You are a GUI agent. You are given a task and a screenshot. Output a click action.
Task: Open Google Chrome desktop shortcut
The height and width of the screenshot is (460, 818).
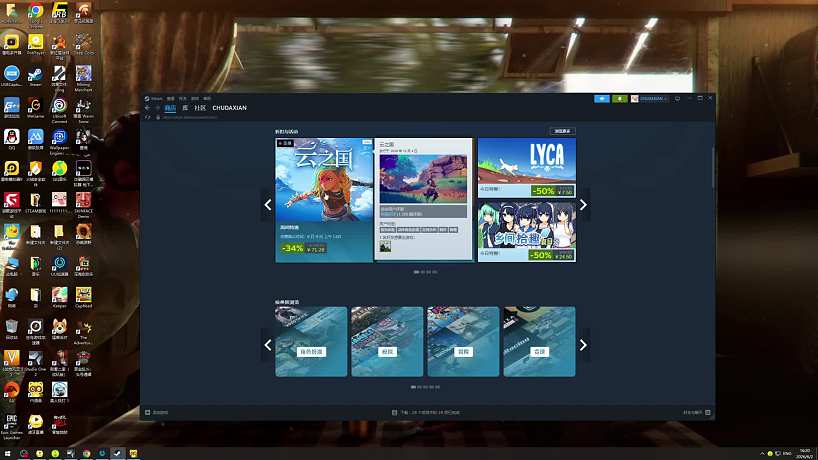click(35, 13)
